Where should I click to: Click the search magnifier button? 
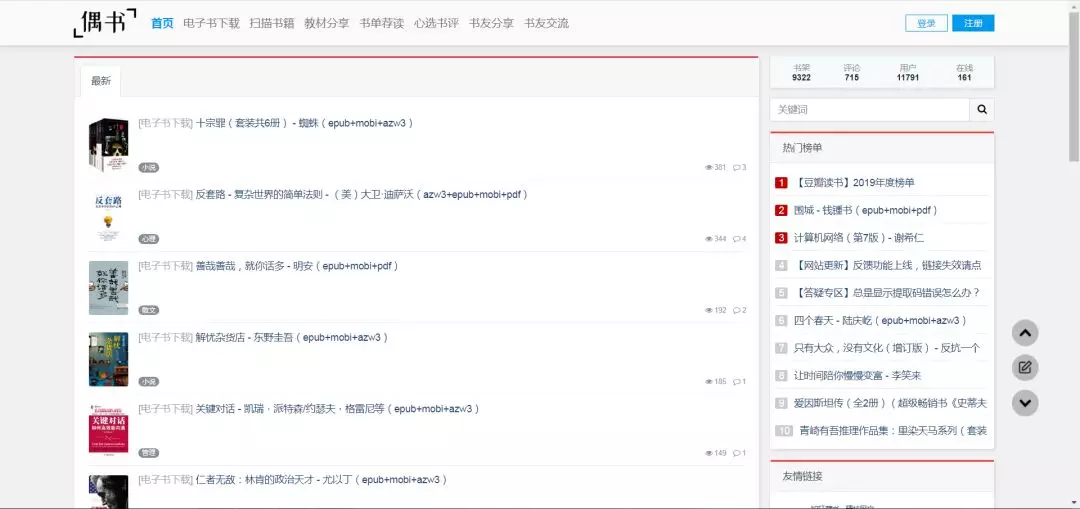982,110
